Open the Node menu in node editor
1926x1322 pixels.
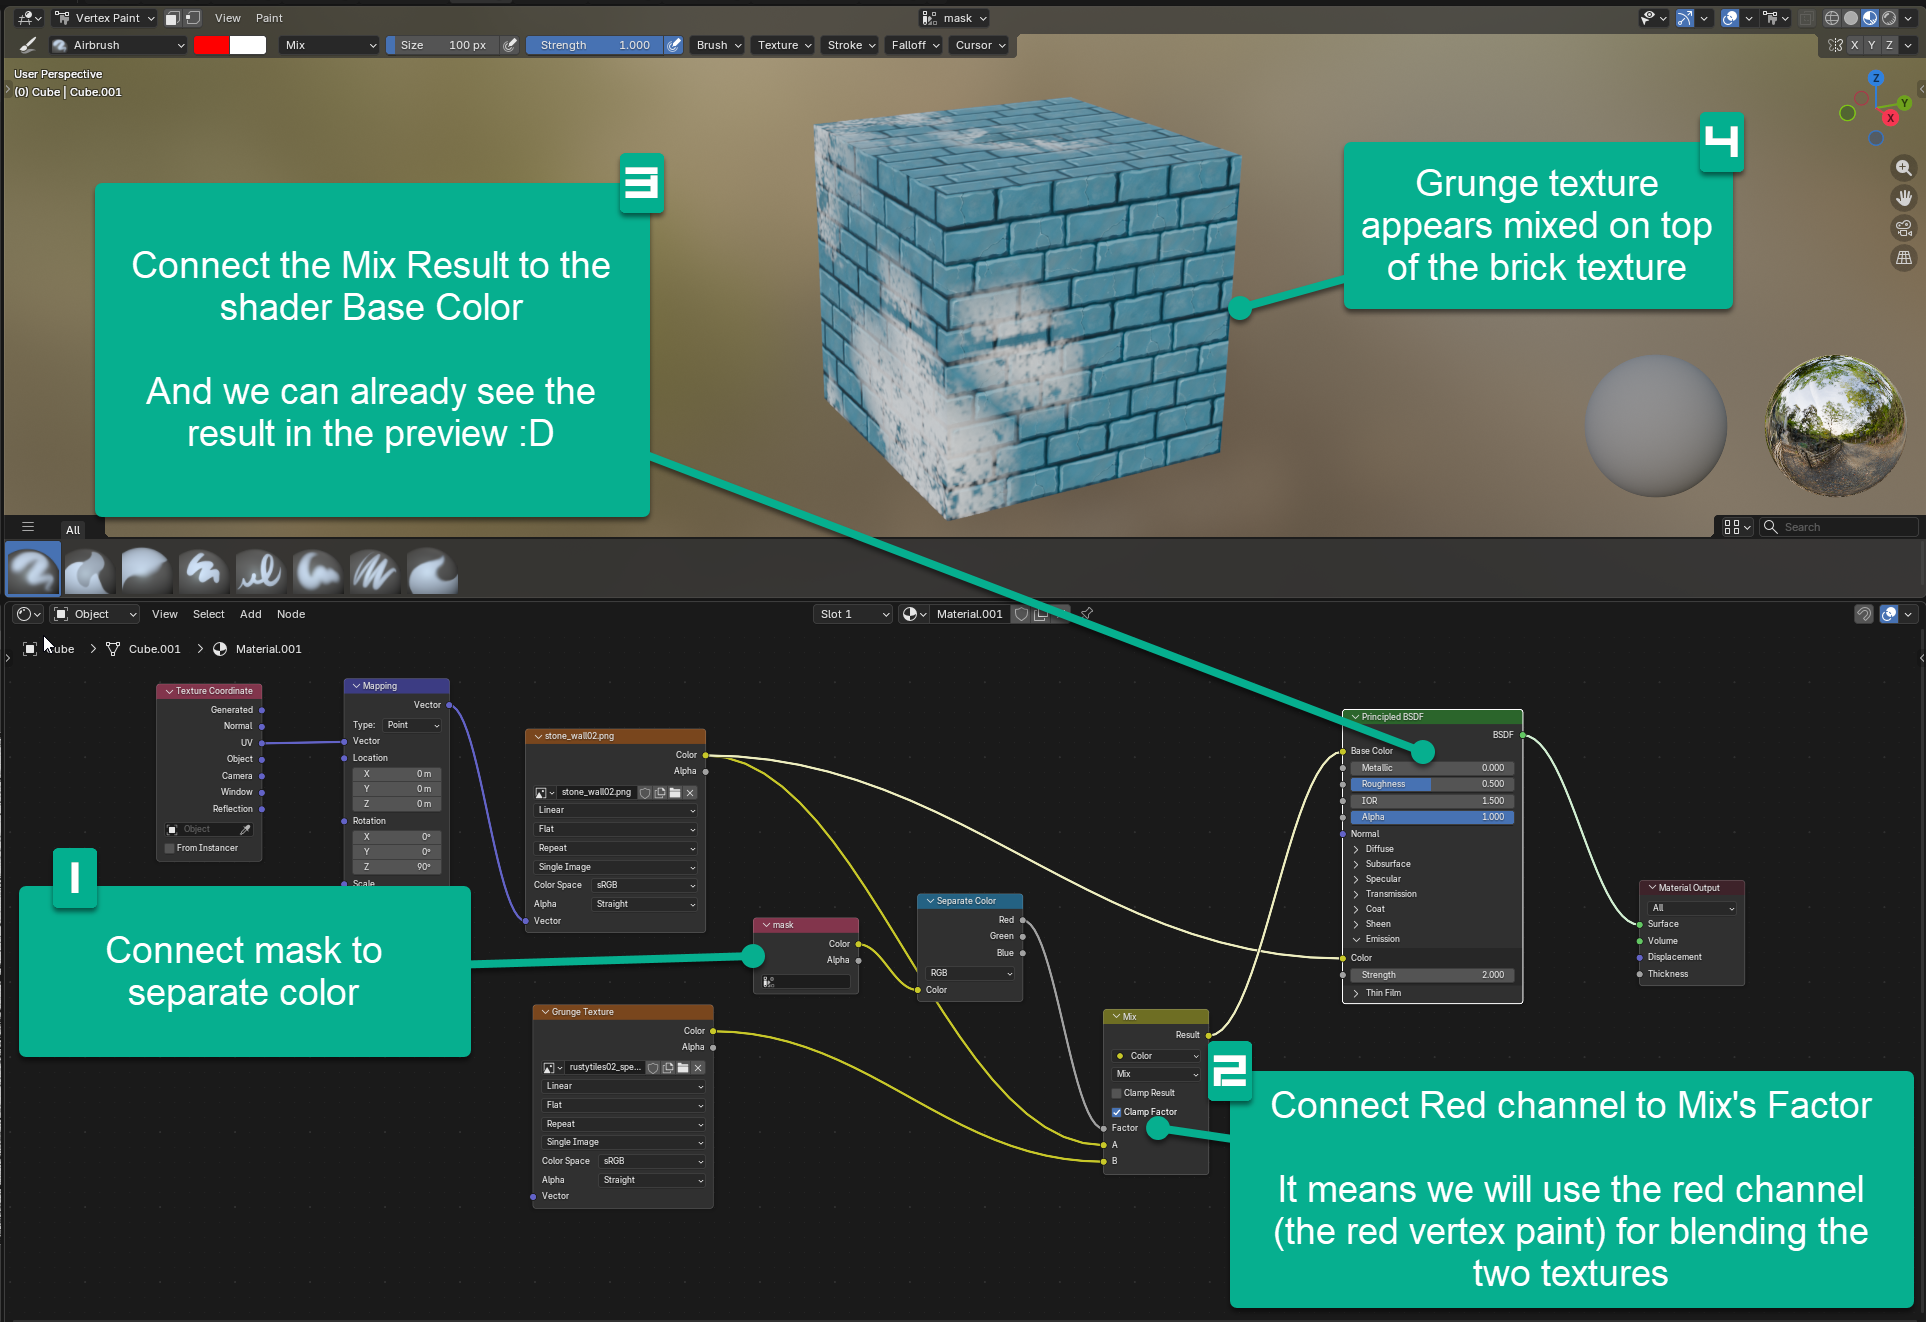291,614
